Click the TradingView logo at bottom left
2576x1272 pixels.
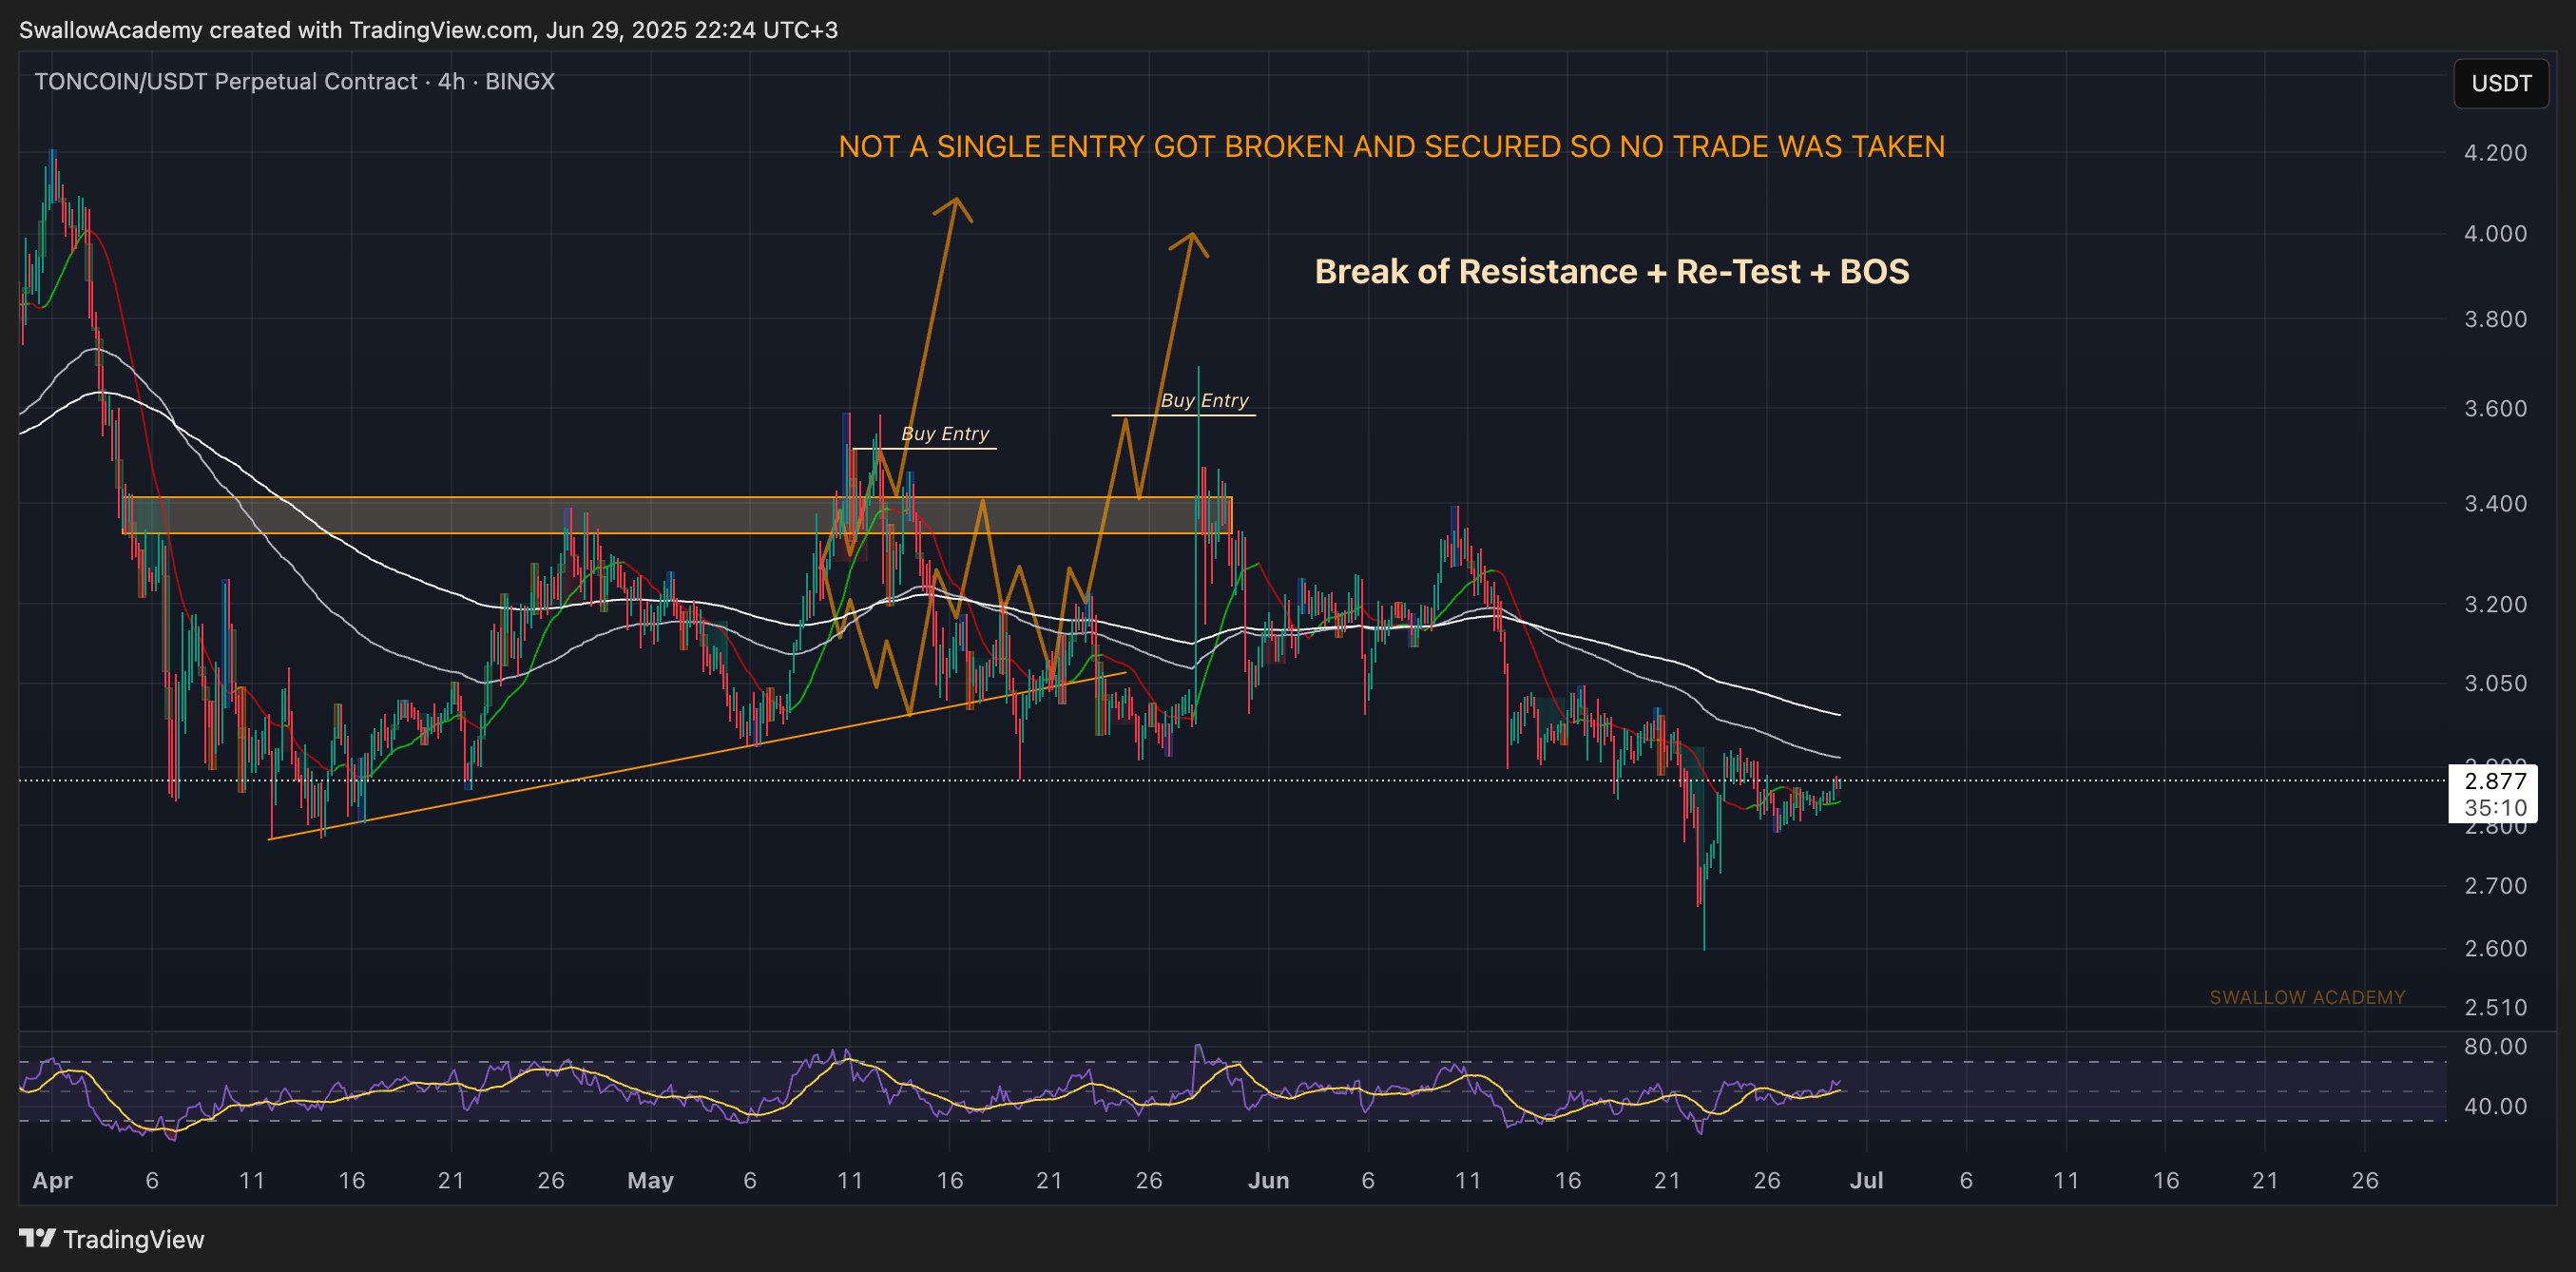click(x=112, y=1239)
